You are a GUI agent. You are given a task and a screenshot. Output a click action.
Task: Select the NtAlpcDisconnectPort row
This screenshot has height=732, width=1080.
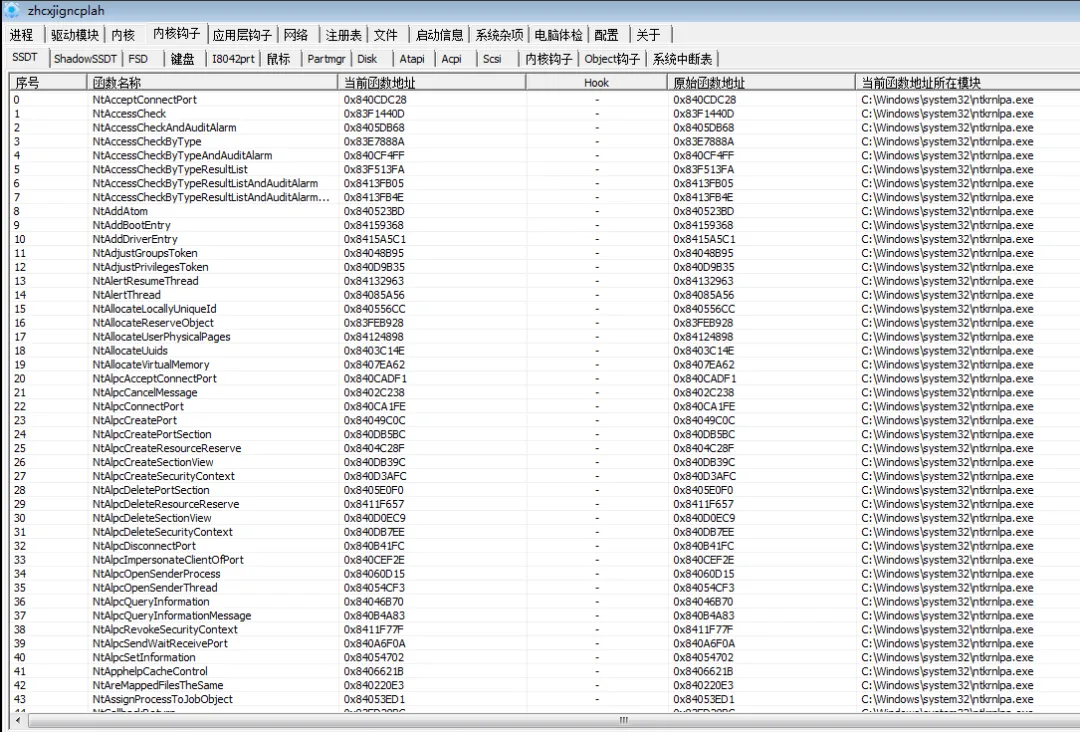pyautogui.click(x=545, y=546)
